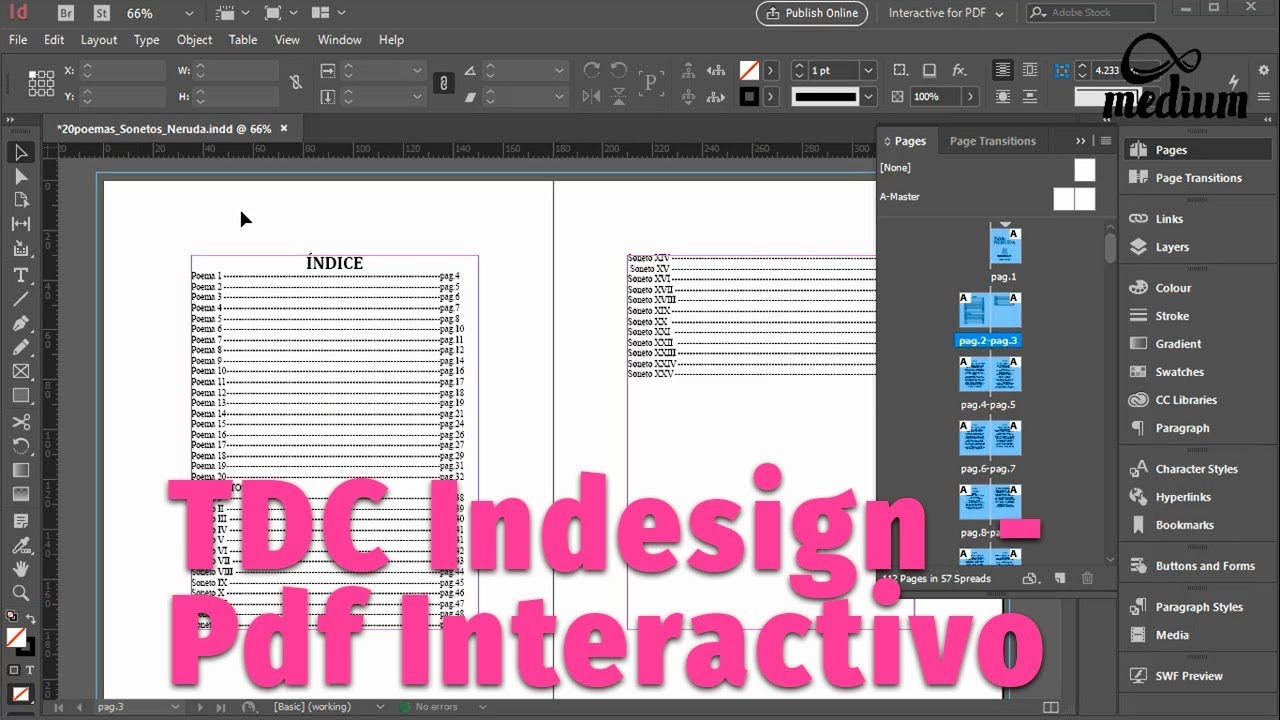The height and width of the screenshot is (720, 1280).
Task: Open the Window menu
Action: [x=339, y=40]
